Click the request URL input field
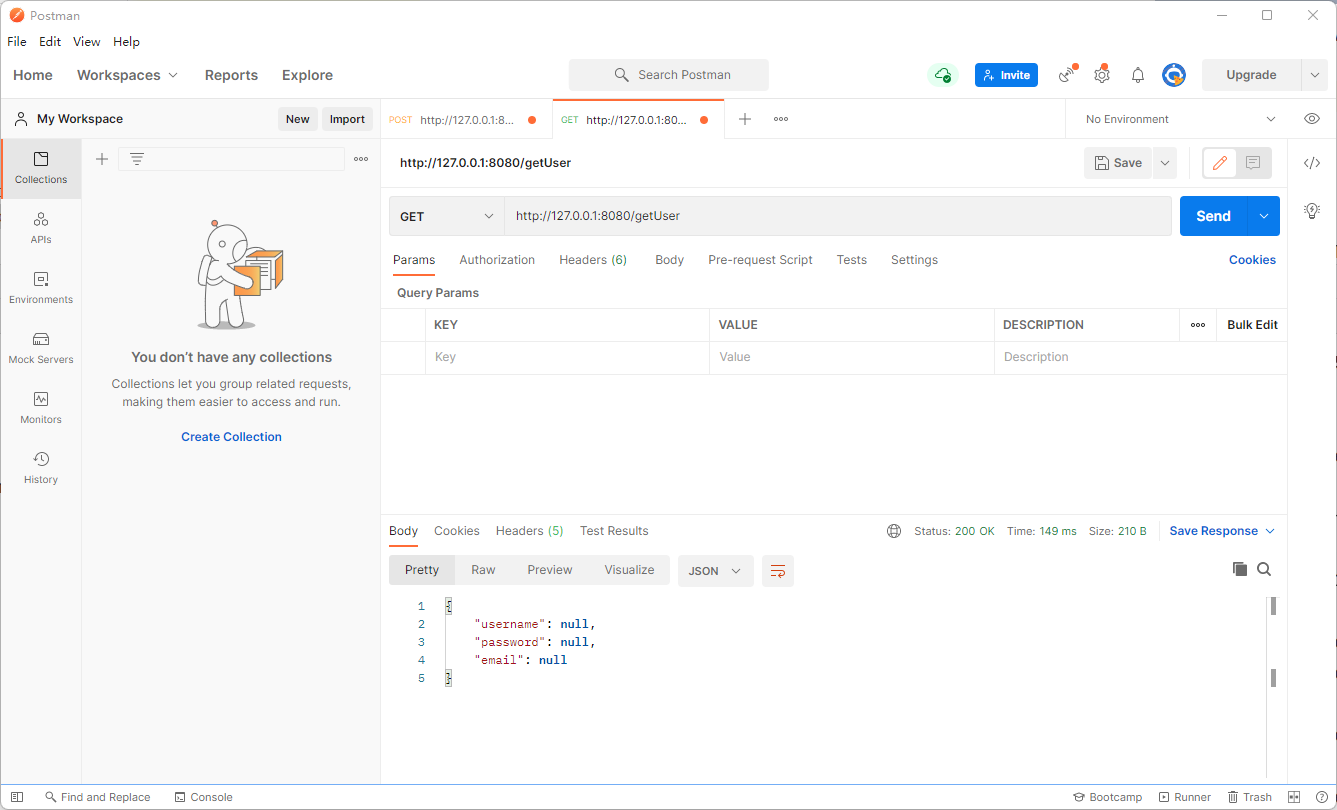Image resolution: width=1337 pixels, height=810 pixels. pyautogui.click(x=838, y=216)
